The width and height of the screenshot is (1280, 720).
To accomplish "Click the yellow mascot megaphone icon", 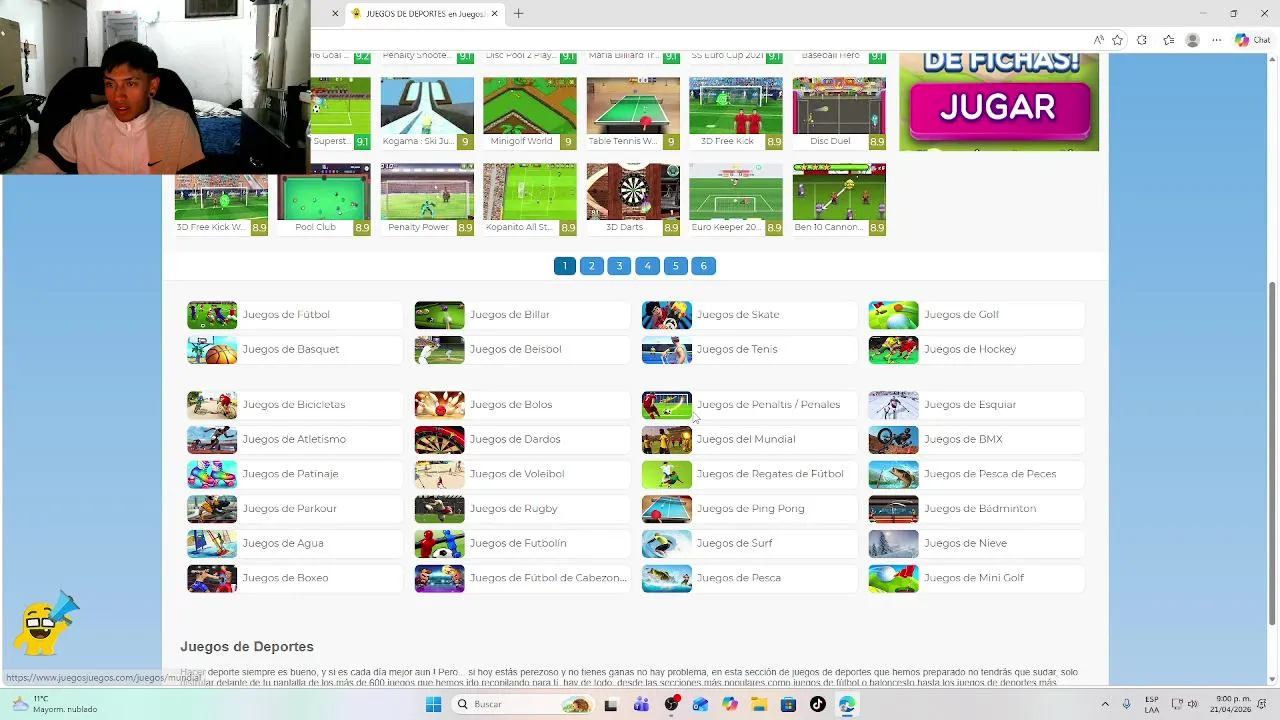I will [47, 624].
